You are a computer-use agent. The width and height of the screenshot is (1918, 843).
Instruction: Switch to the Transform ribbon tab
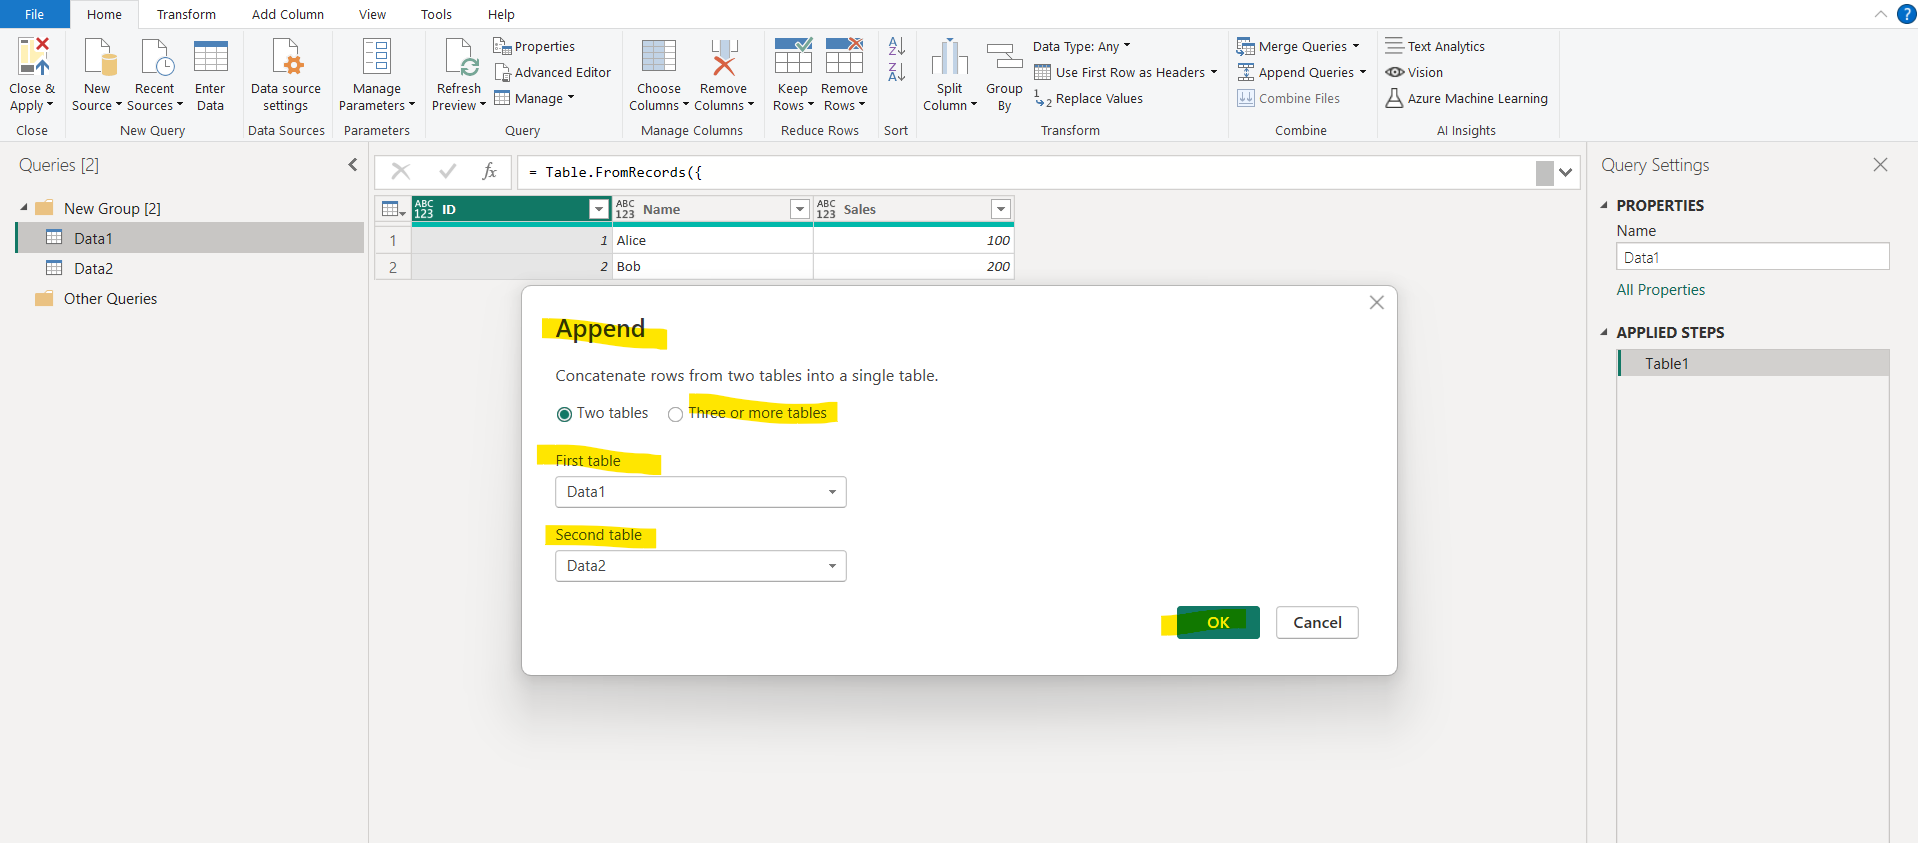(x=186, y=14)
